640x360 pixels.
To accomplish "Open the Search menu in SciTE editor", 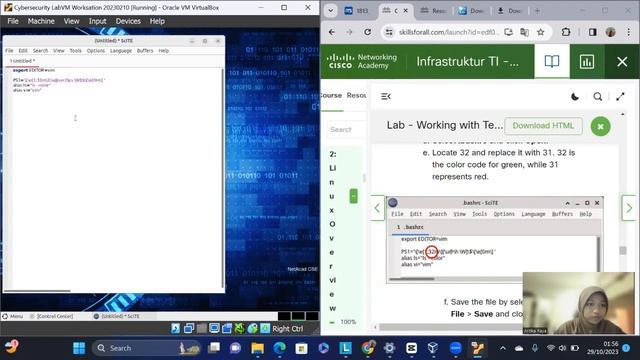I will [x=40, y=51].
